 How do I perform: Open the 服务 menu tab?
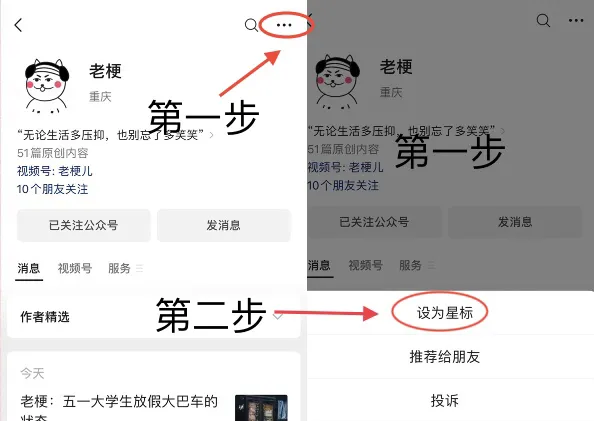click(x=119, y=269)
